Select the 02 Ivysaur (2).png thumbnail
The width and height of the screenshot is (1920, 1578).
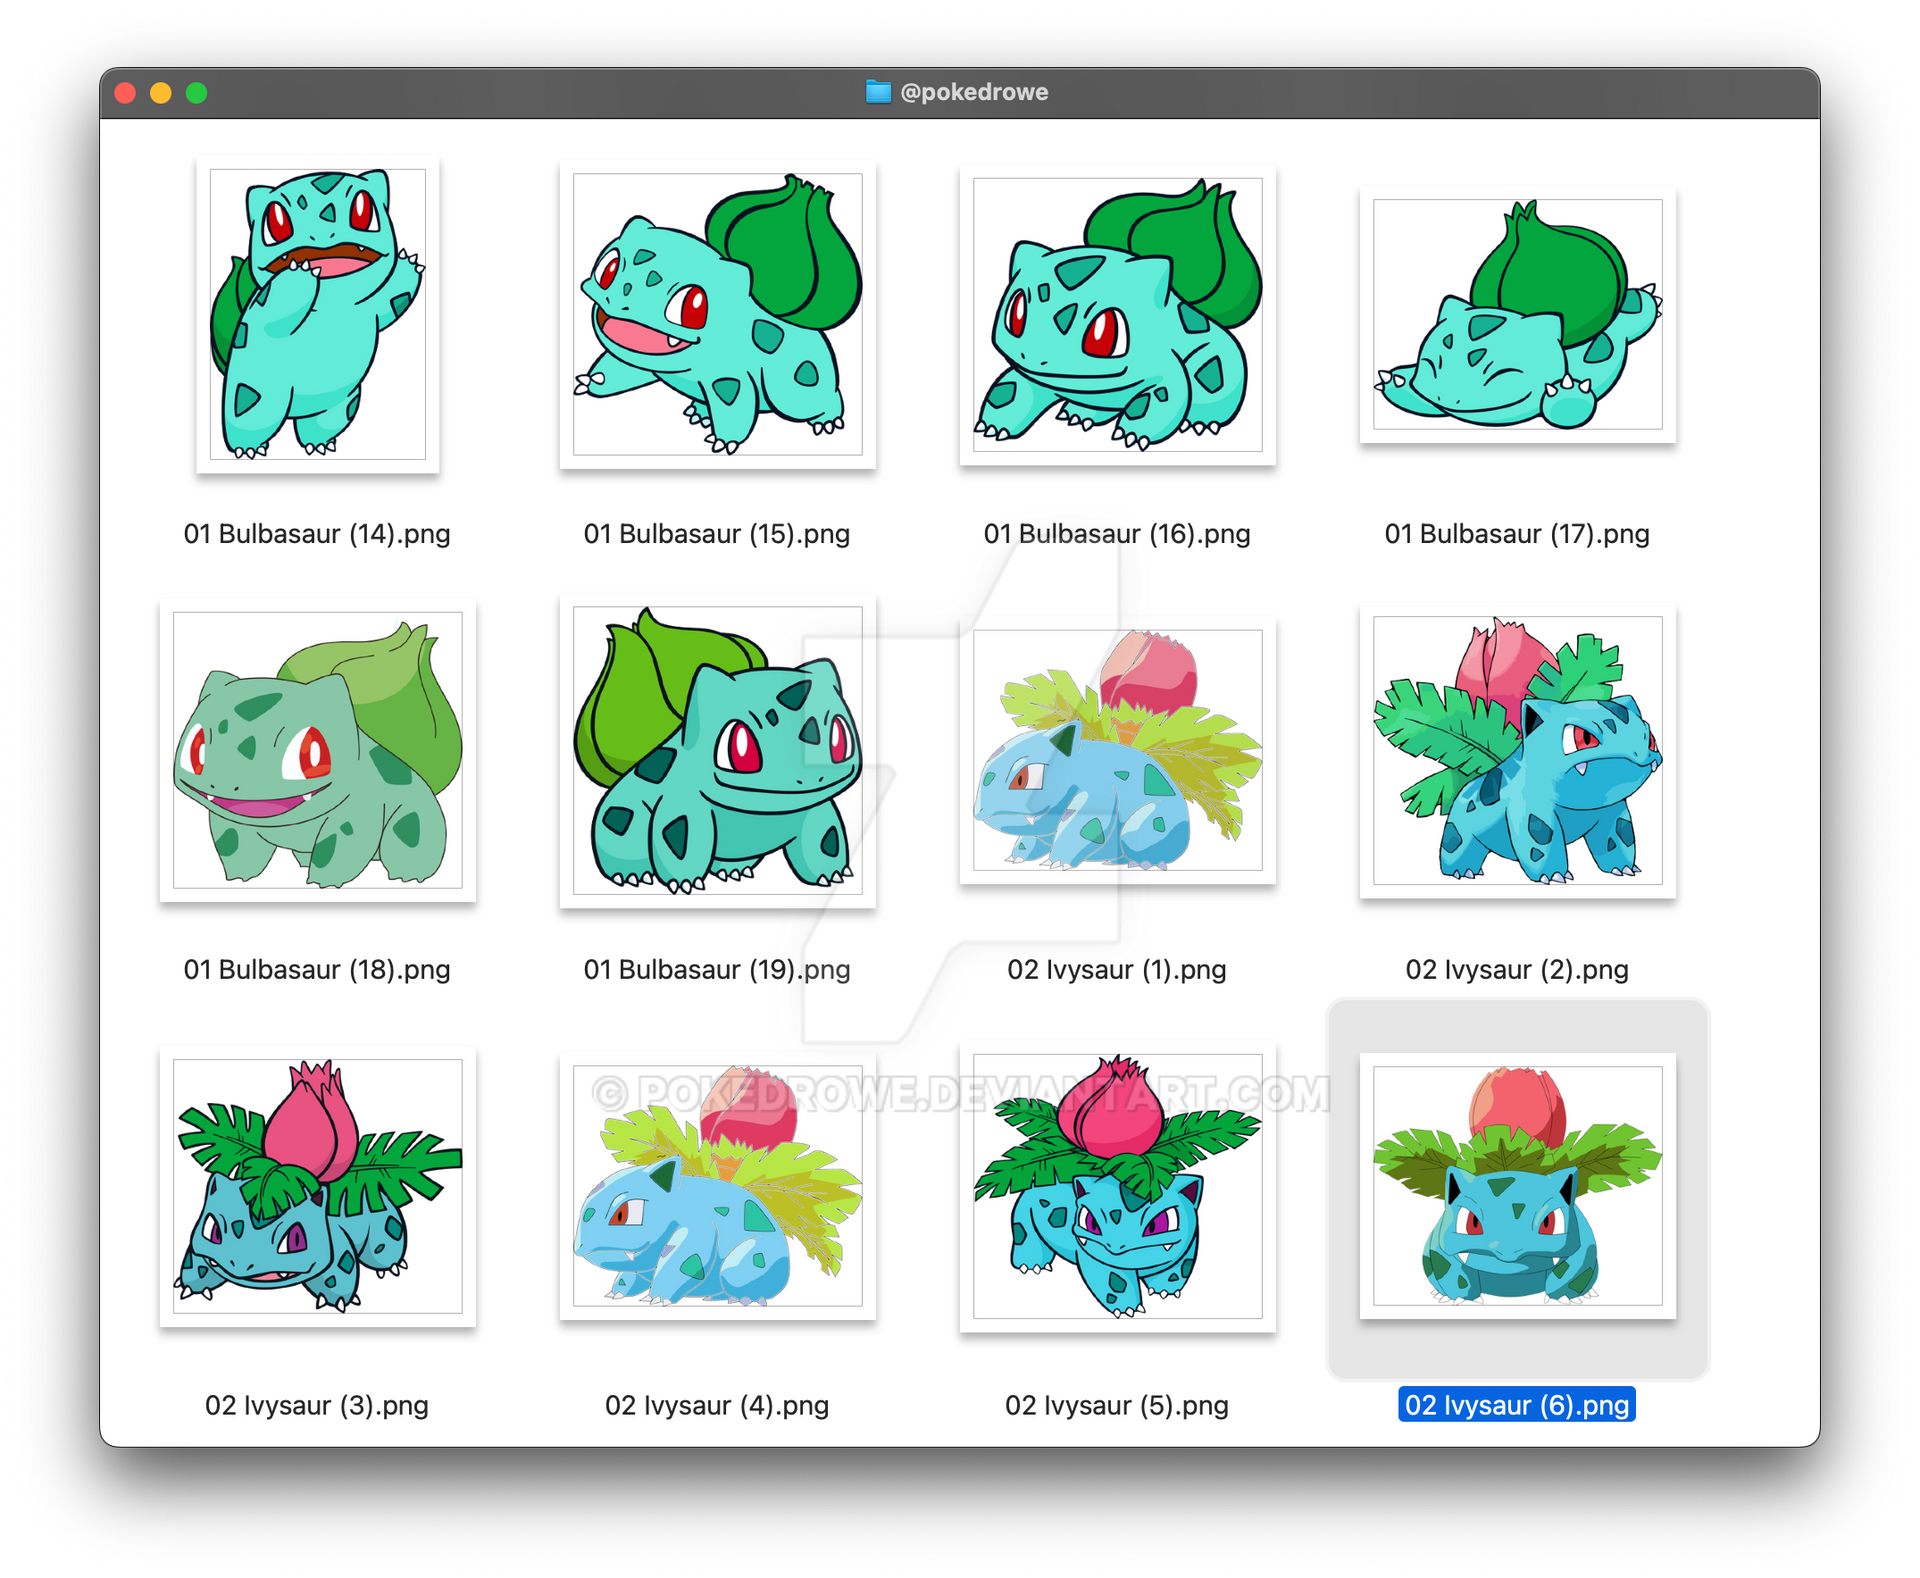tap(1517, 750)
